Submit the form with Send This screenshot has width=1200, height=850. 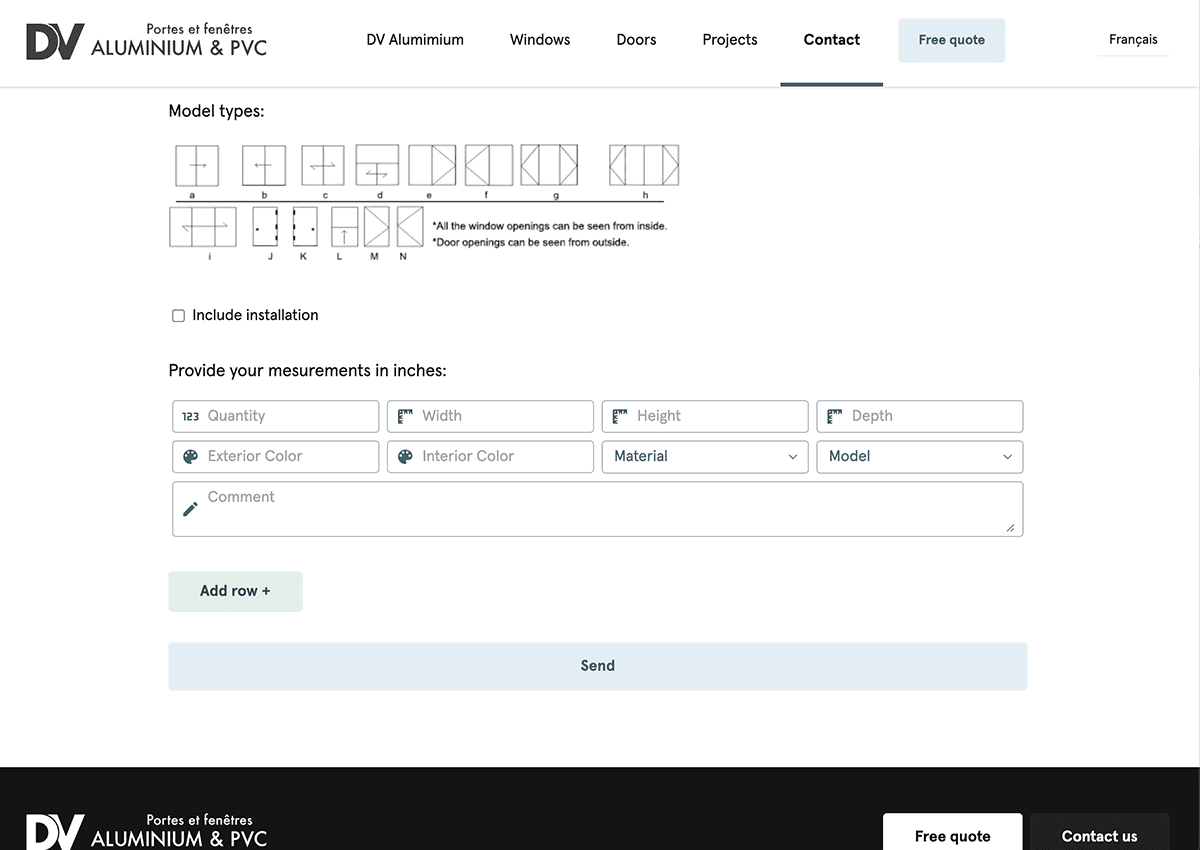pos(597,666)
